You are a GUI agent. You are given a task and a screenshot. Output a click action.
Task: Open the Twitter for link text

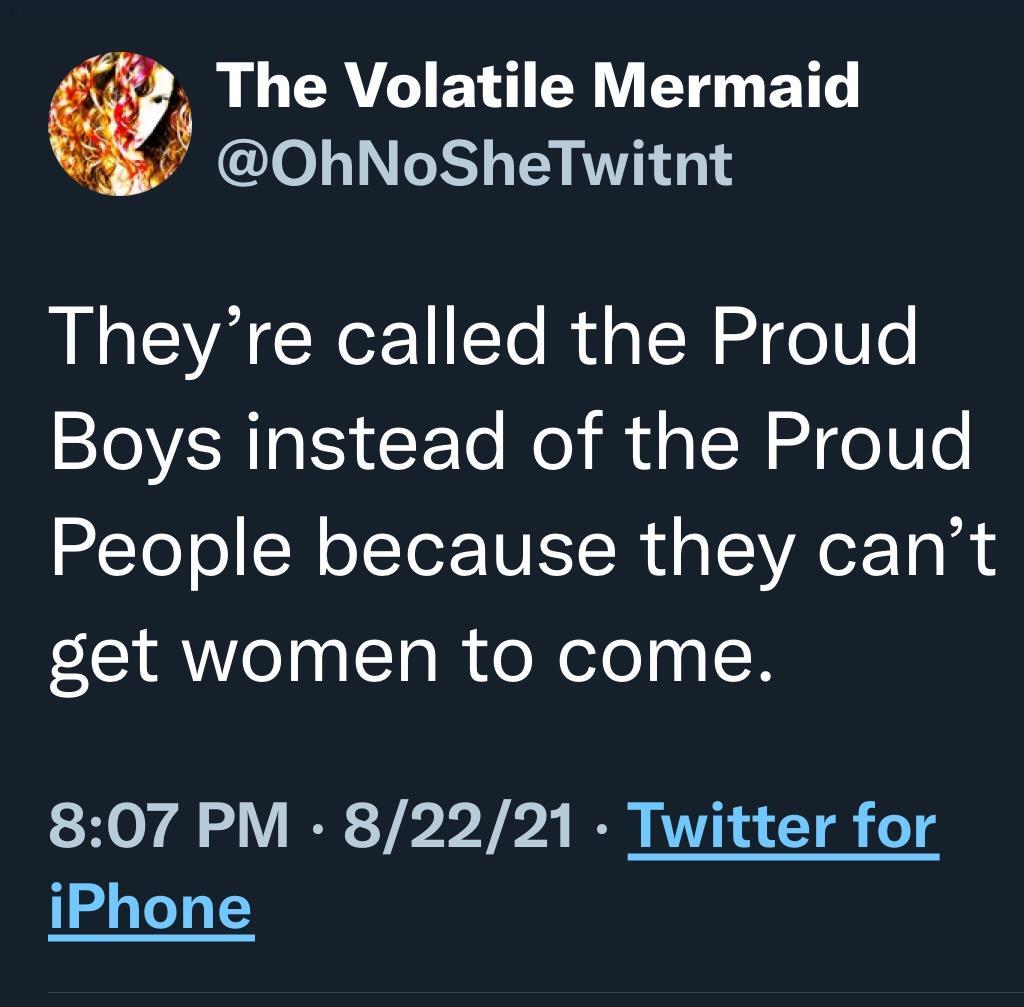(x=781, y=826)
